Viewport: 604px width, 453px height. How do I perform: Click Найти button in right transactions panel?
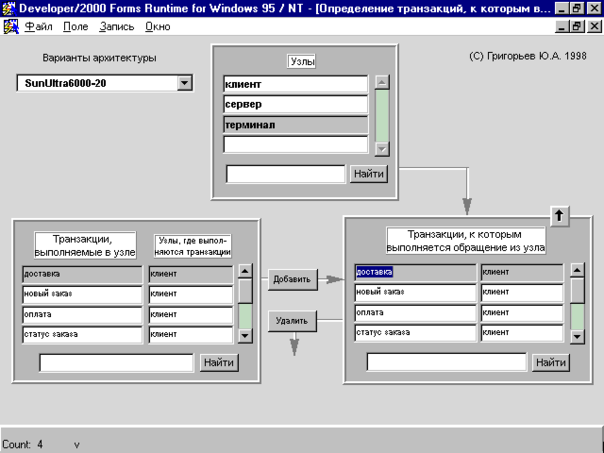(551, 362)
